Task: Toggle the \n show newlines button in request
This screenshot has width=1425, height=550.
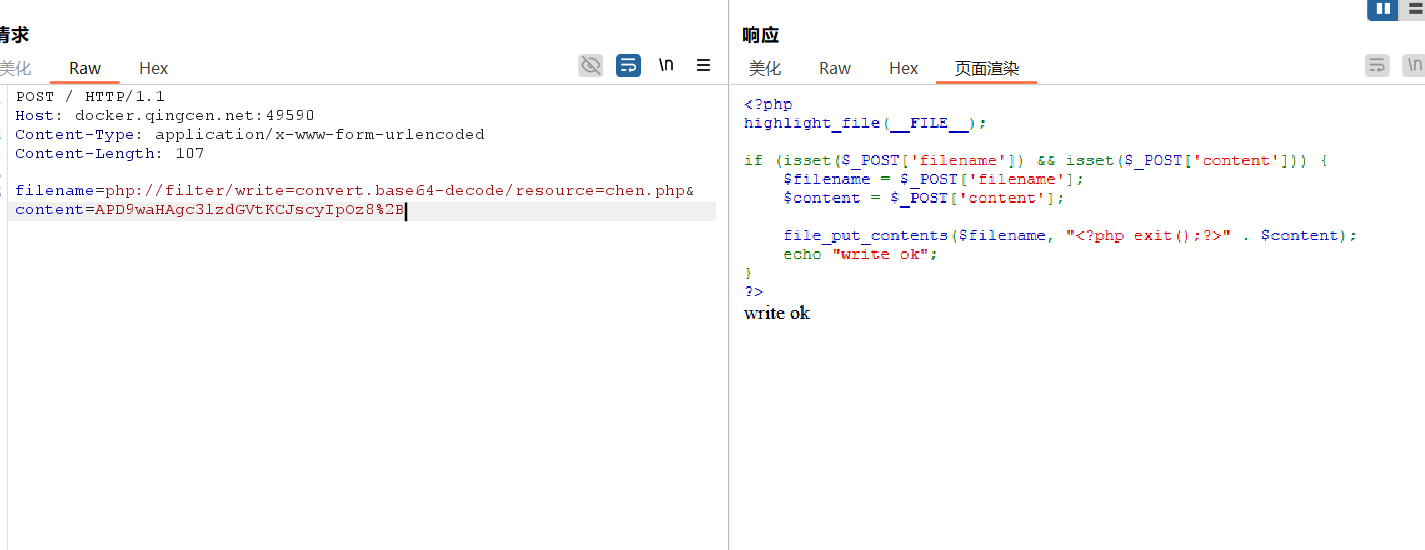Action: click(x=666, y=65)
